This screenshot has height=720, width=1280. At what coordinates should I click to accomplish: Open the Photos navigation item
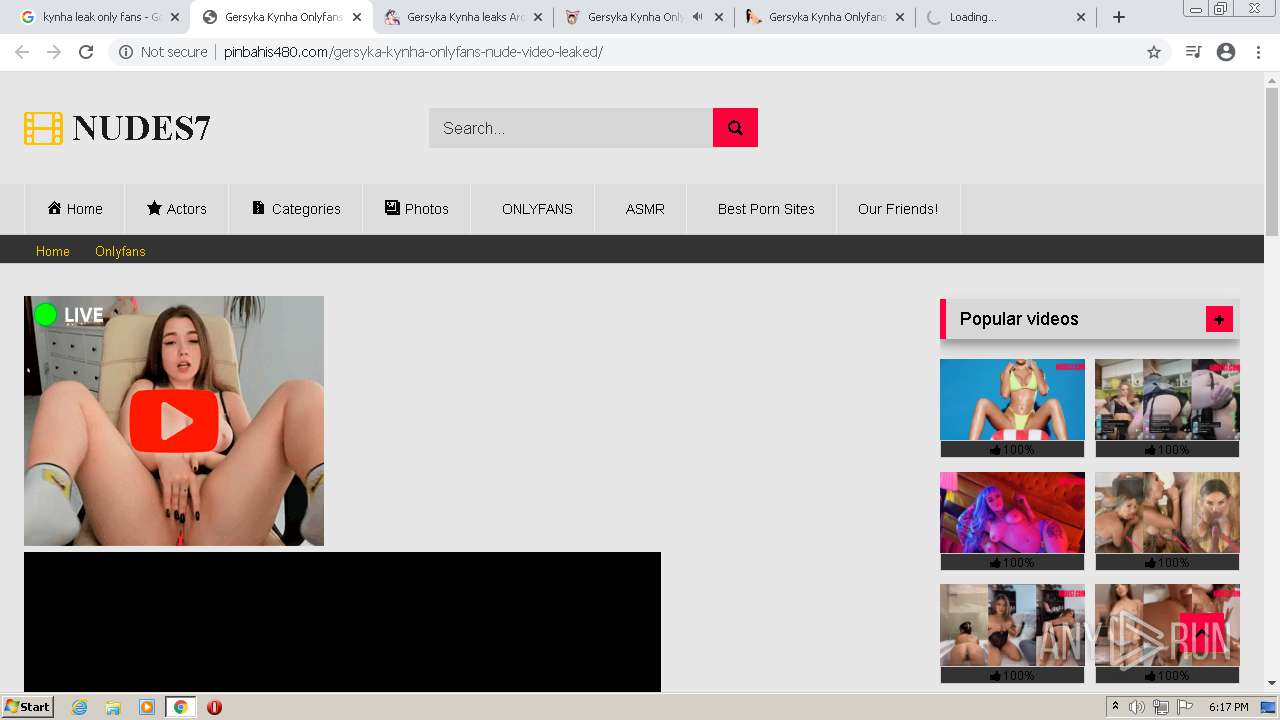(x=417, y=209)
